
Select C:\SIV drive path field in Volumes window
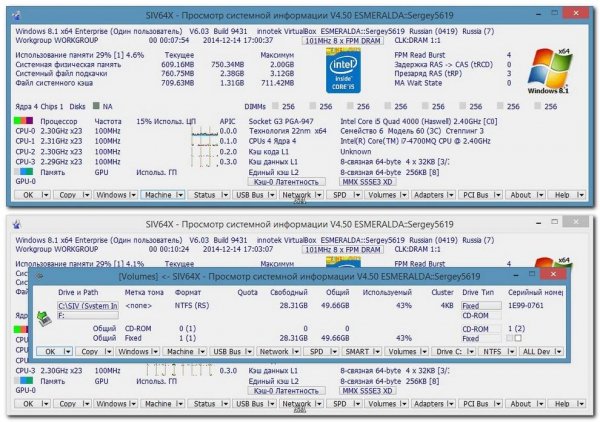[88, 306]
